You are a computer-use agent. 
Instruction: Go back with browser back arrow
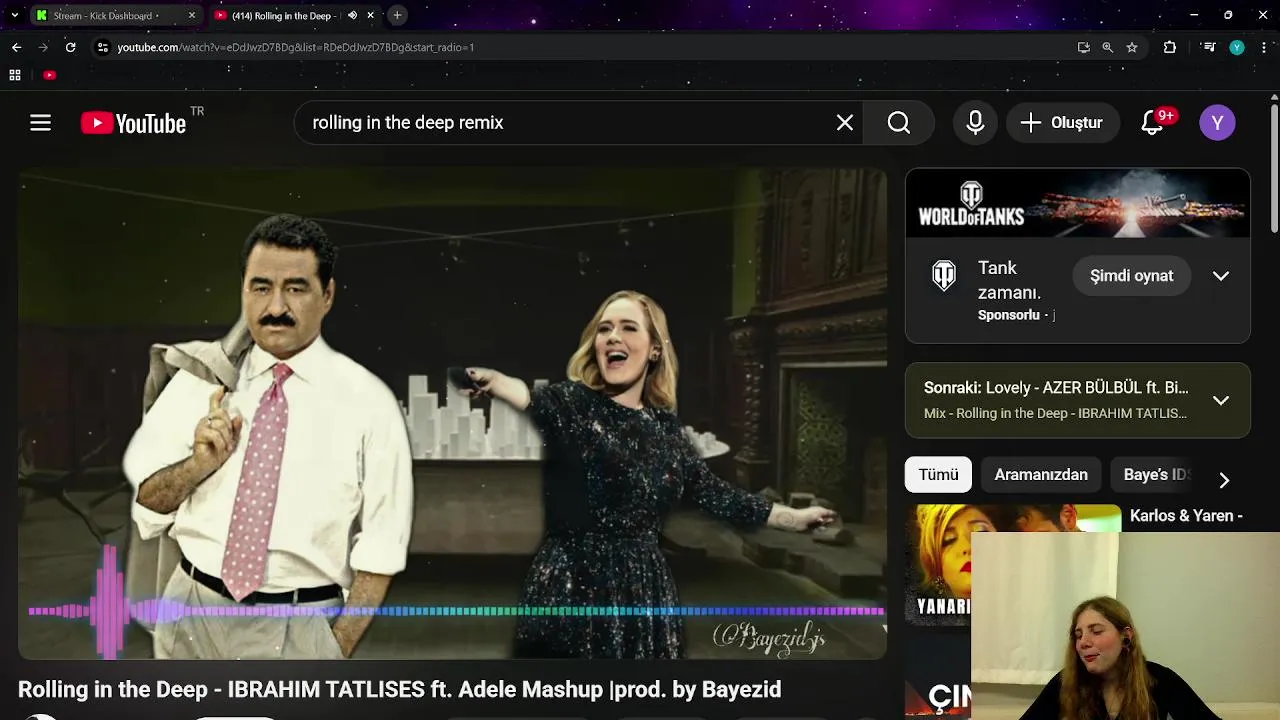(16, 47)
